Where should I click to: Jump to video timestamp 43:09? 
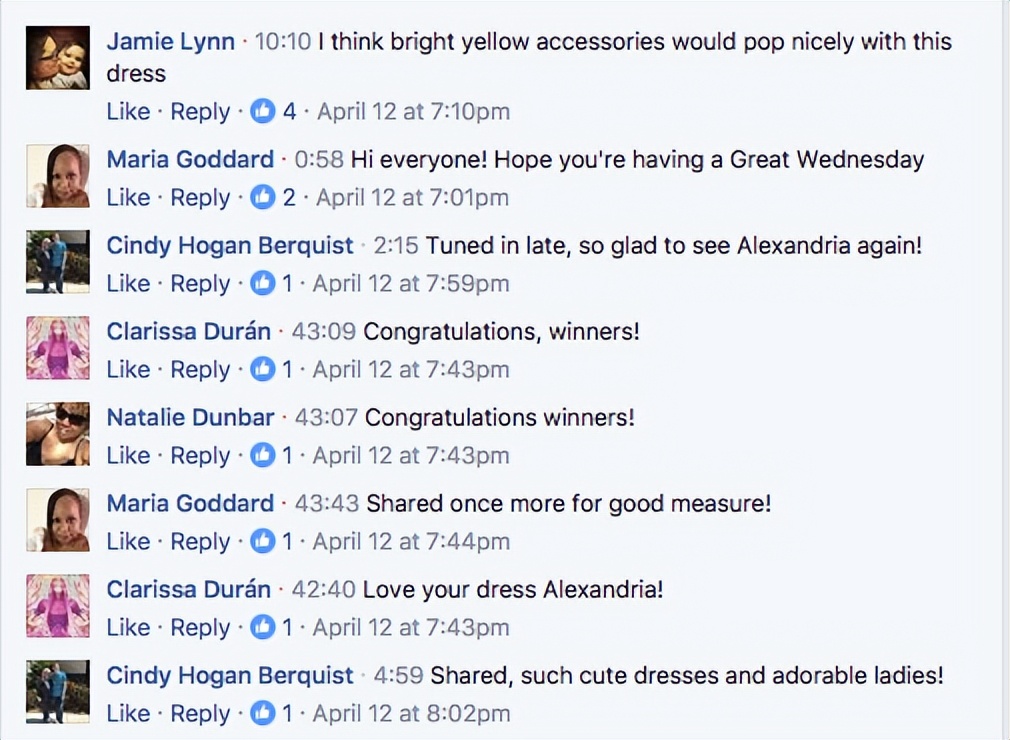324,332
